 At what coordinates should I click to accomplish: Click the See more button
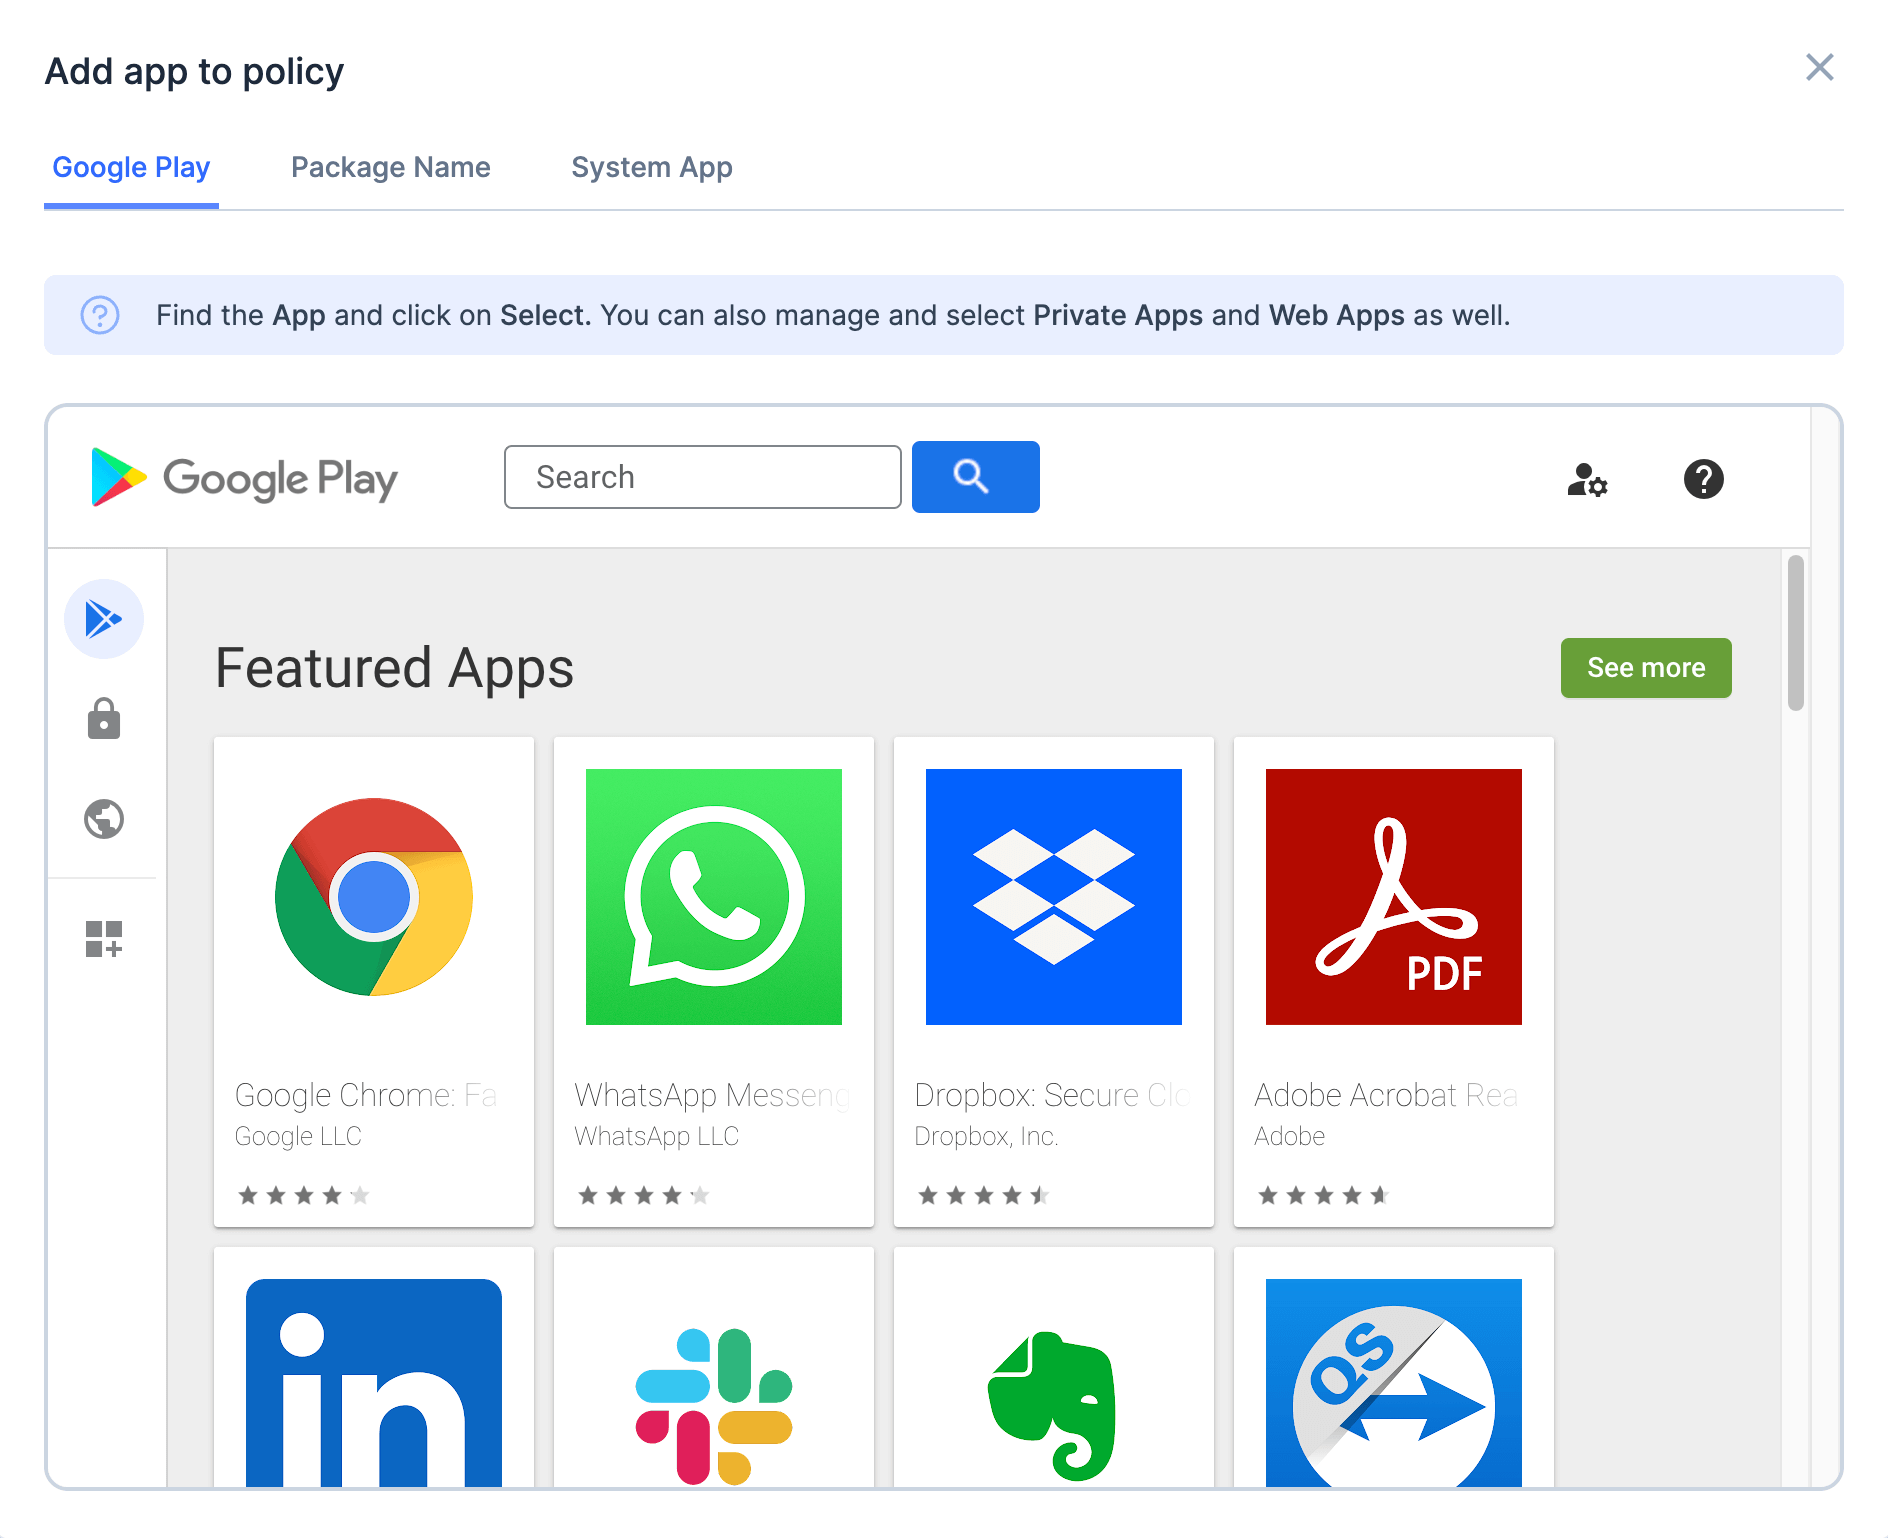(x=1645, y=668)
